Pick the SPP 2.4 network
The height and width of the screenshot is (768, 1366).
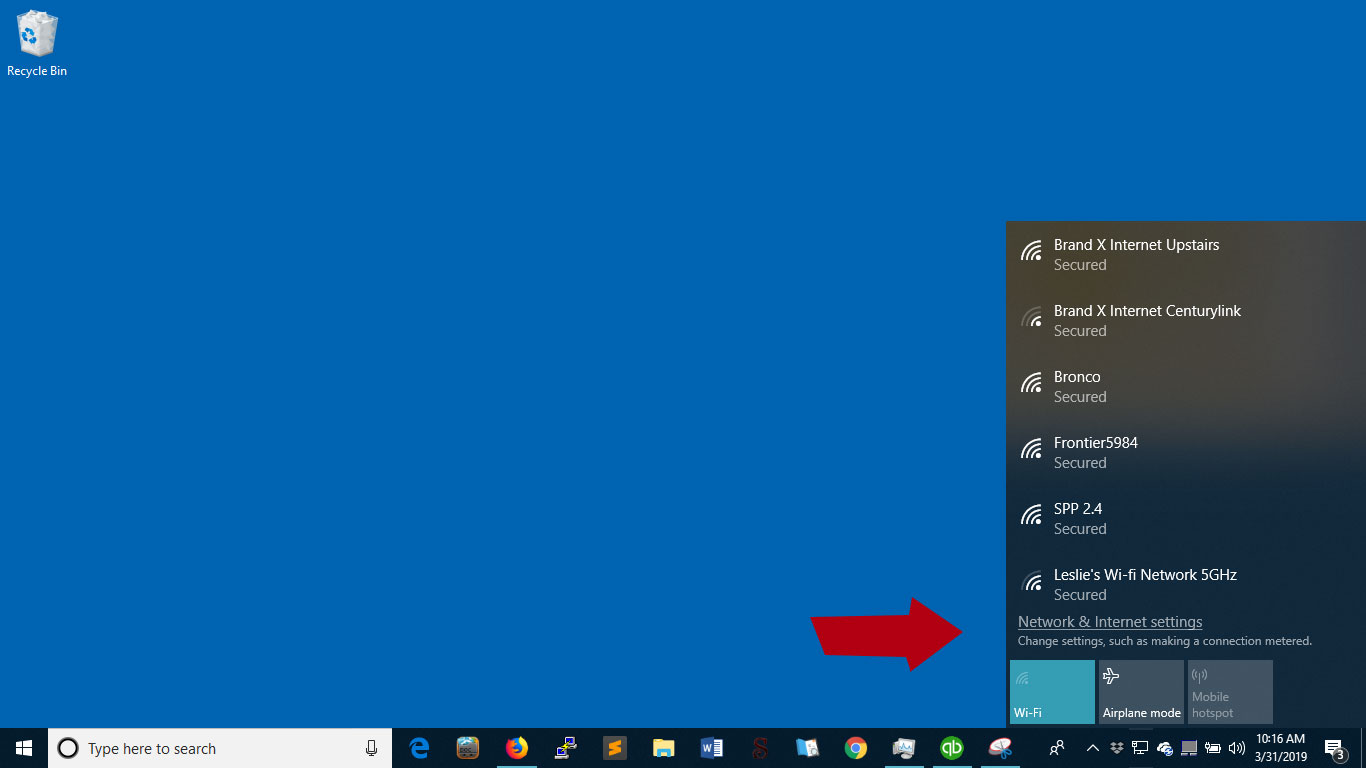1186,518
